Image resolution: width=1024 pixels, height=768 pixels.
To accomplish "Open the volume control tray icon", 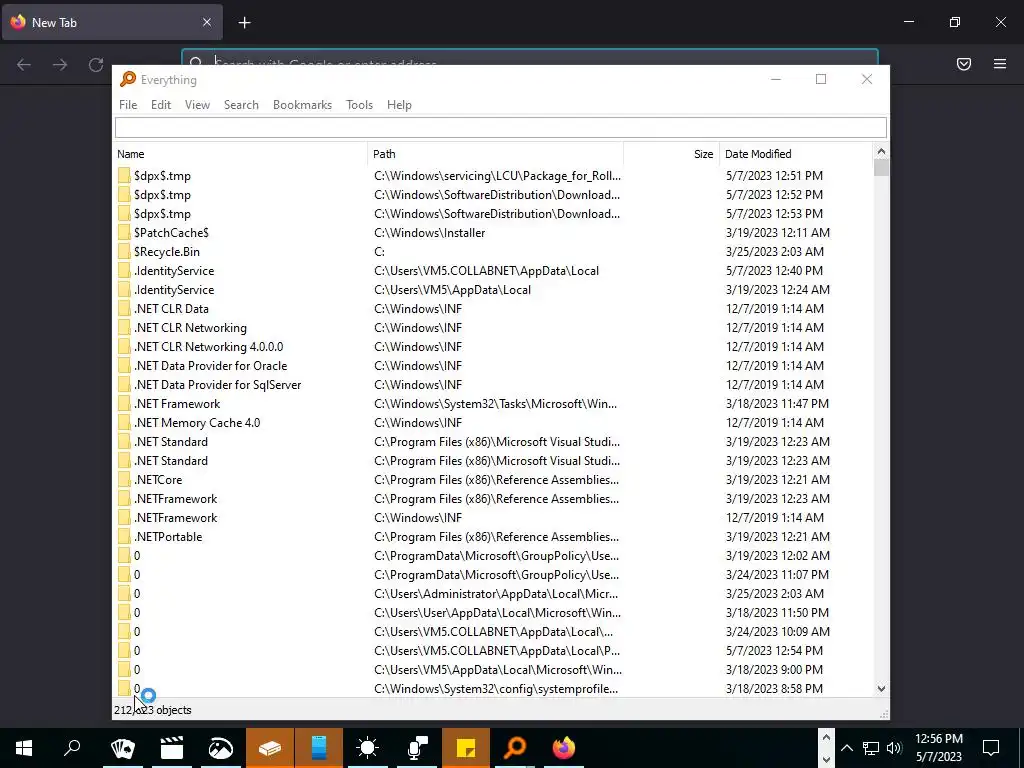I will click(894, 748).
